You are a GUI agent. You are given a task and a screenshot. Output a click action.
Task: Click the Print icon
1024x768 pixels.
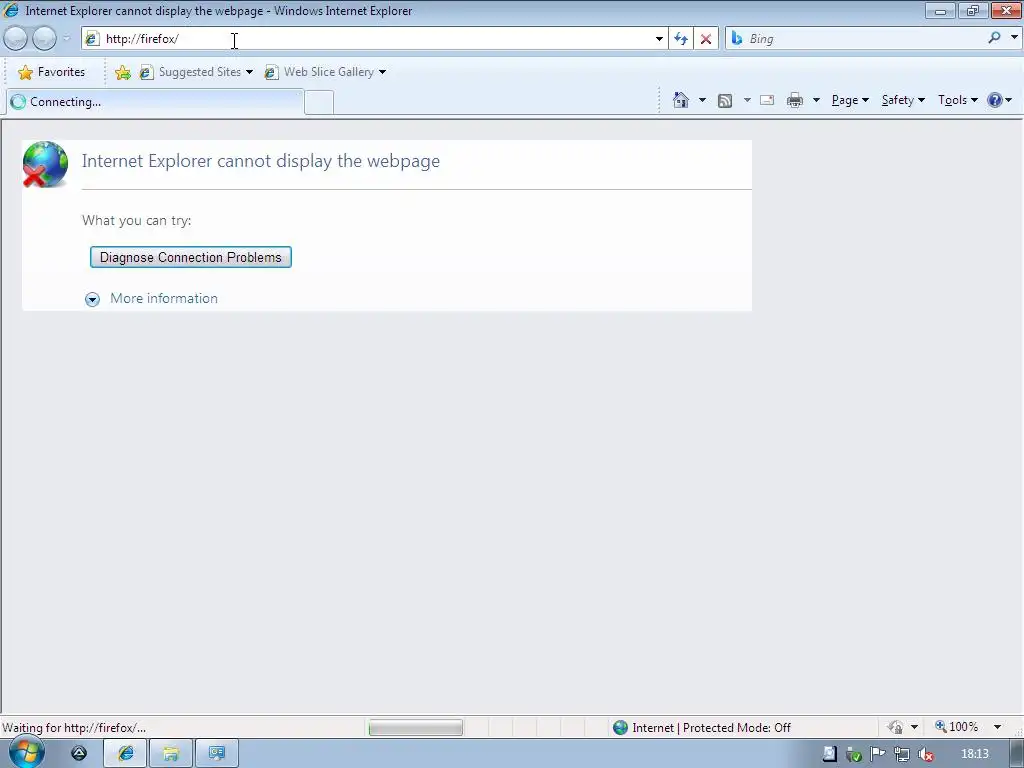click(x=795, y=100)
